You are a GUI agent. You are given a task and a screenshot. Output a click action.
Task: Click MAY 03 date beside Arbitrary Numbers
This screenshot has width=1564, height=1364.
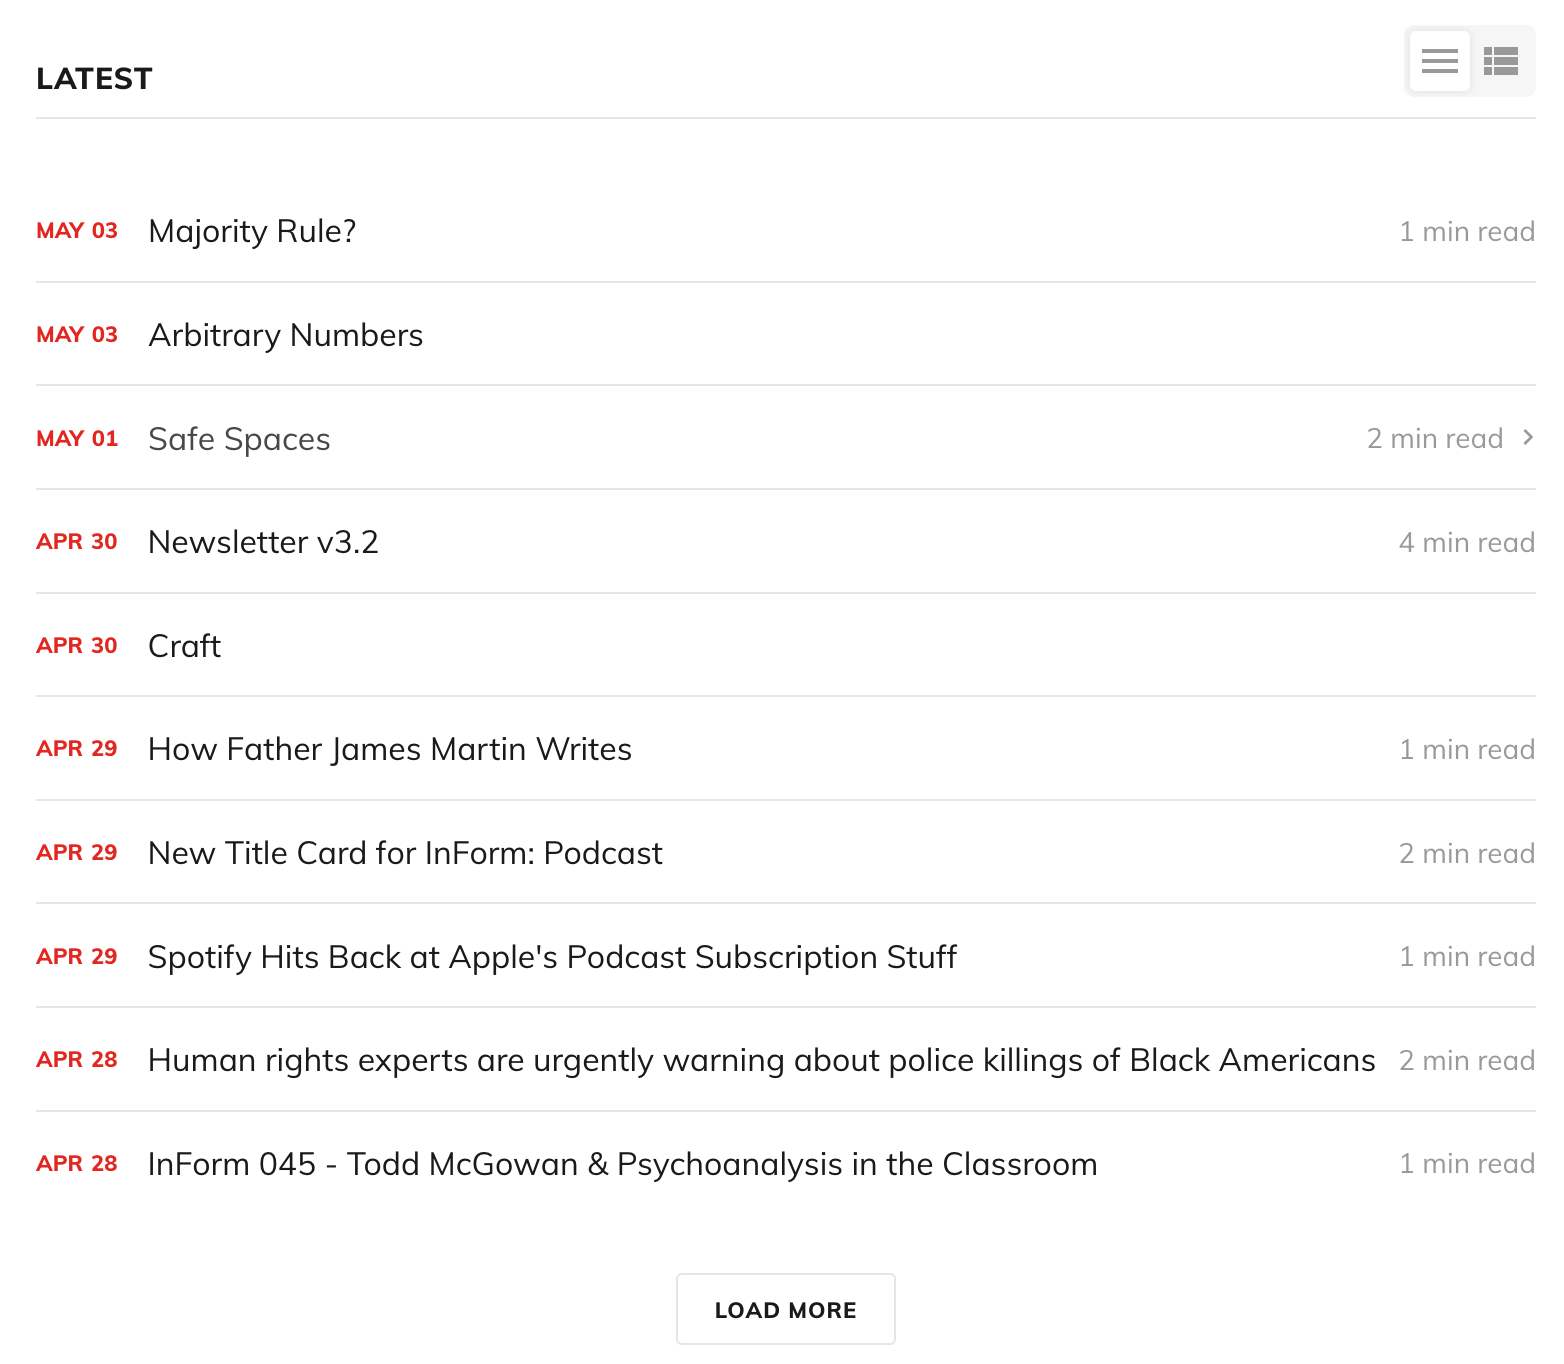[x=77, y=335]
